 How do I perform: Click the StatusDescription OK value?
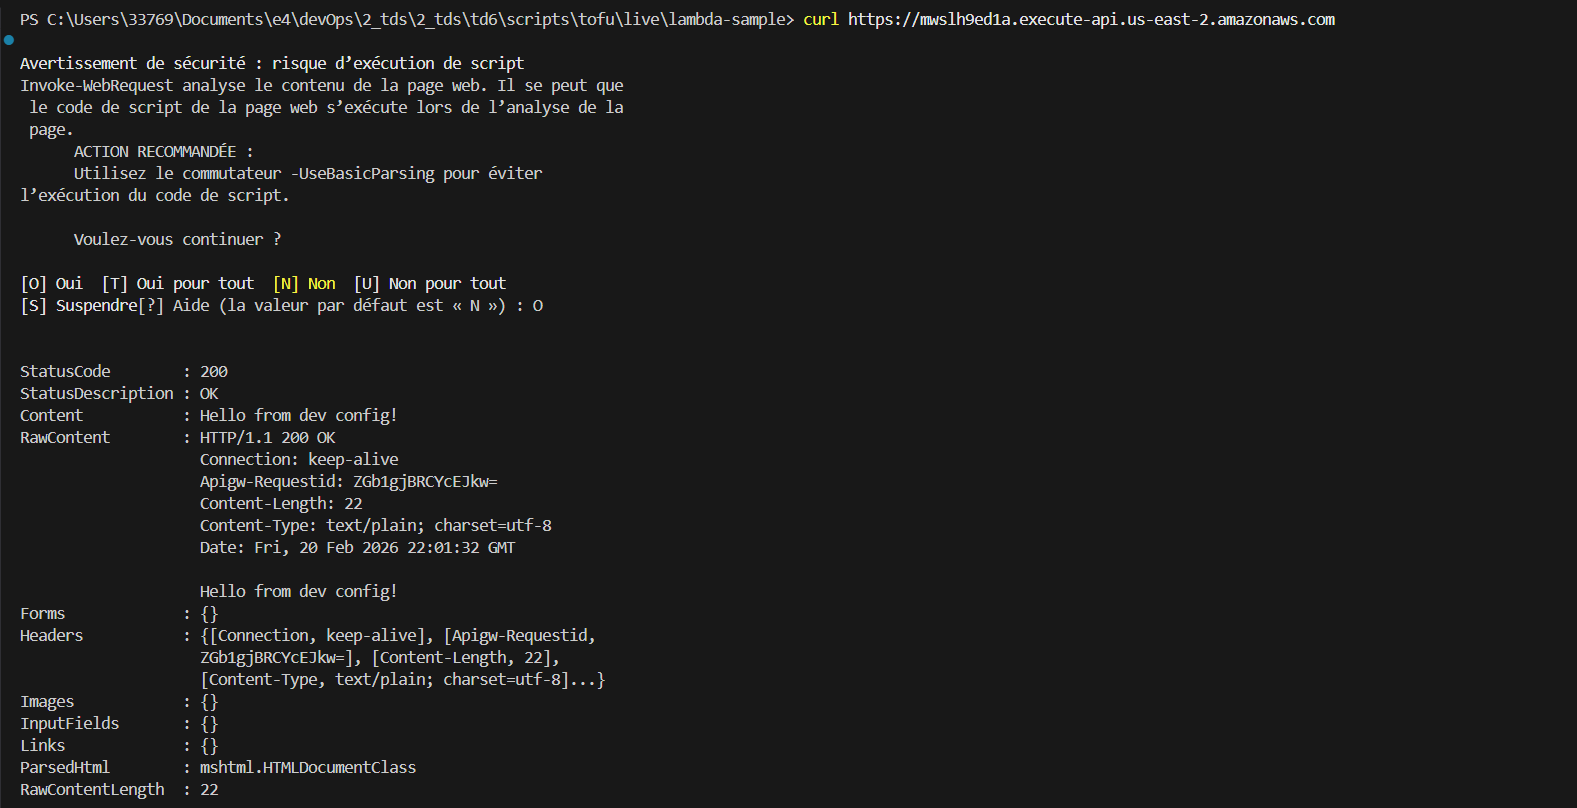click(209, 394)
